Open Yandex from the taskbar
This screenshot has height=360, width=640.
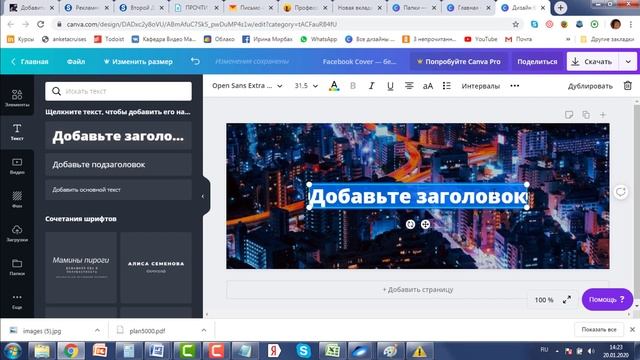274,351
